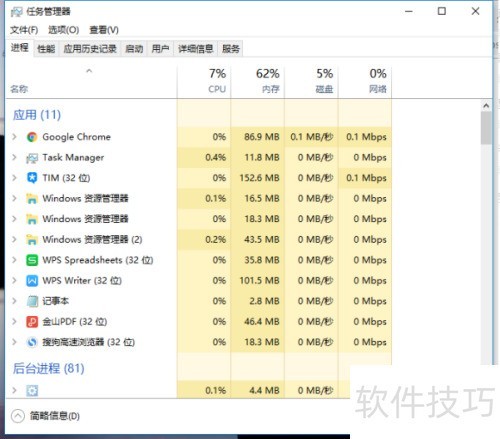Sort processes by the 内存 column header
The width and height of the screenshot is (500, 439).
[257, 82]
